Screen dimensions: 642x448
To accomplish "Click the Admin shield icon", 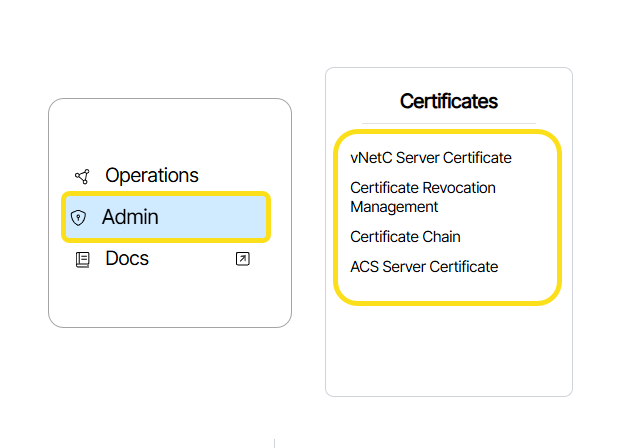I will [x=79, y=218].
